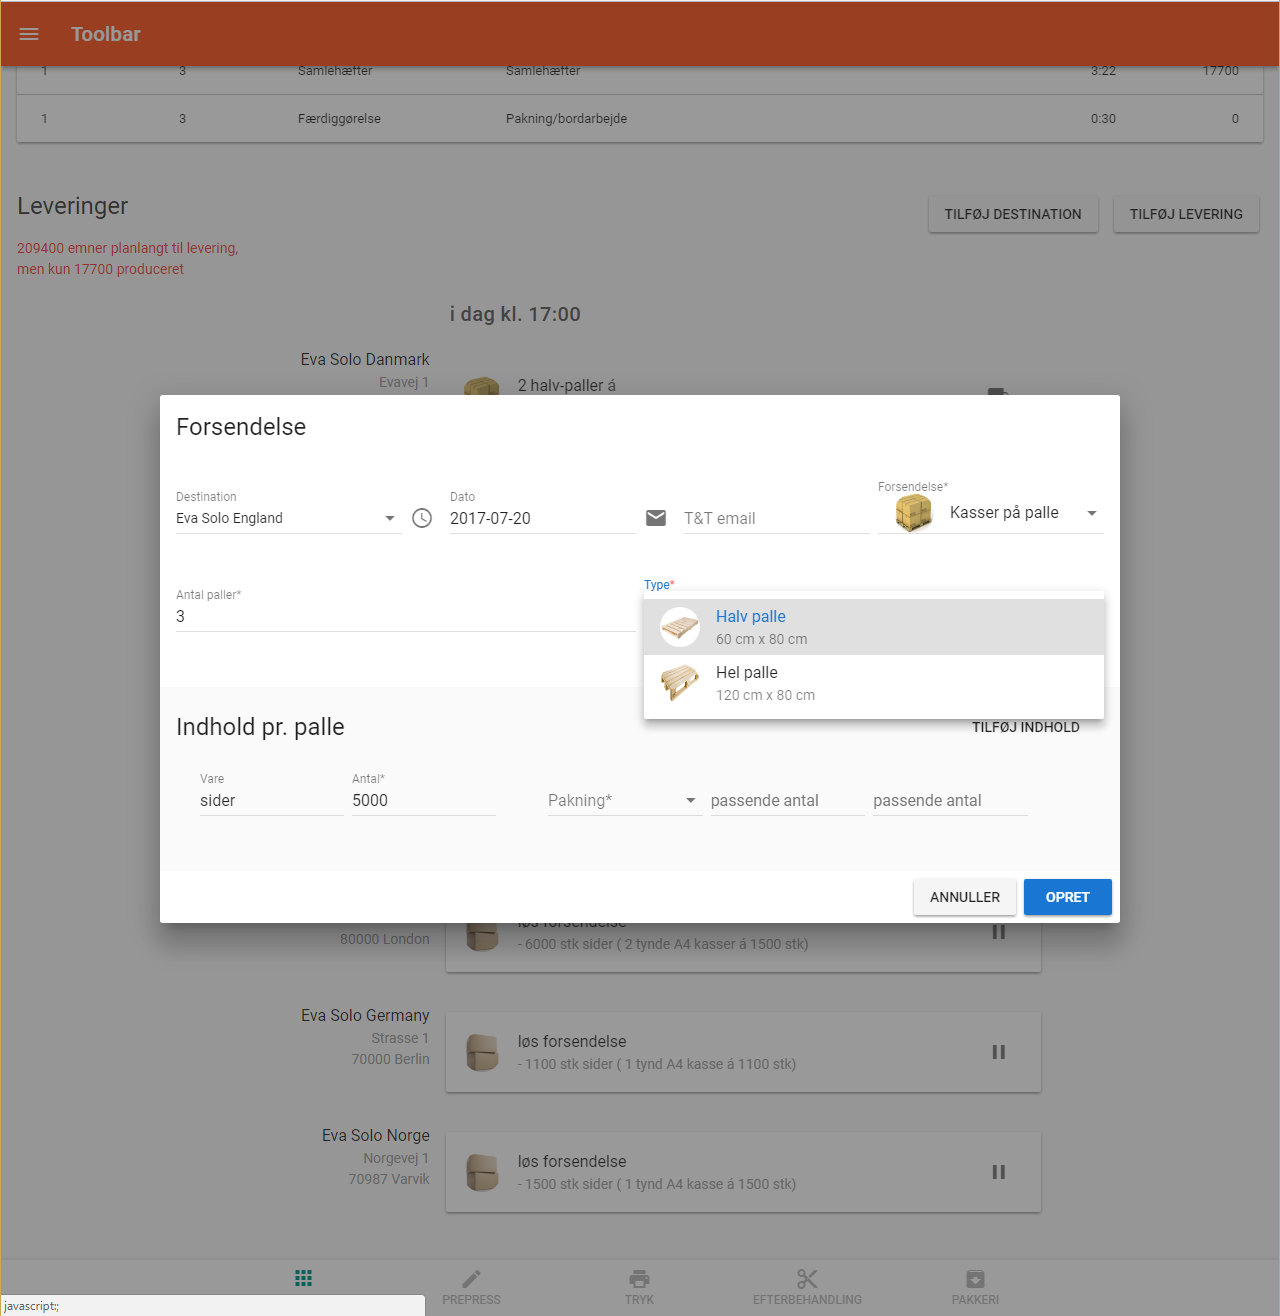Click the Eva Solo Danmark destination name
Screen dimensions: 1280x1316
pos(365,359)
